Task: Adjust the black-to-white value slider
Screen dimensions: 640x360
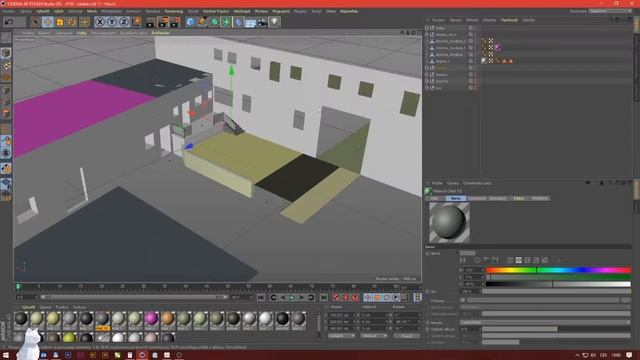Action: [558, 284]
